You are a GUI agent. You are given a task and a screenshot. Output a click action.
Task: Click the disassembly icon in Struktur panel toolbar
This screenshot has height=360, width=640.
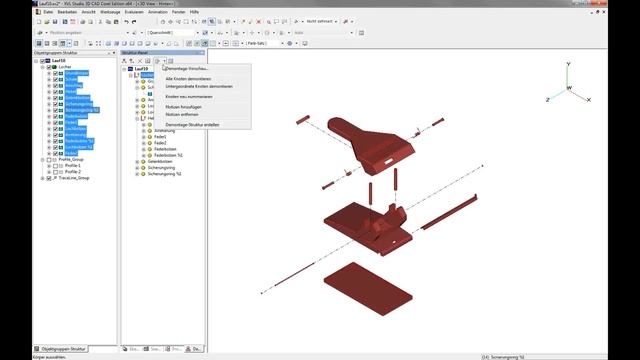click(157, 61)
